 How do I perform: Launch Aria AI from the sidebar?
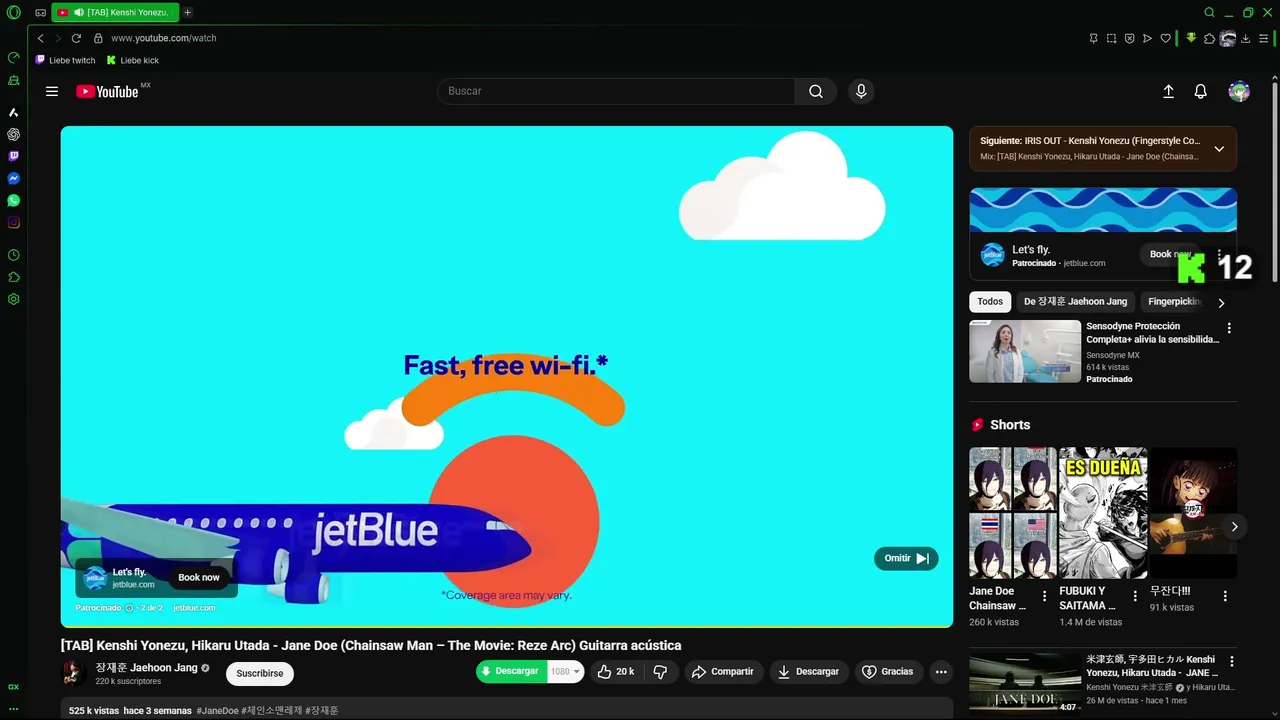13,112
